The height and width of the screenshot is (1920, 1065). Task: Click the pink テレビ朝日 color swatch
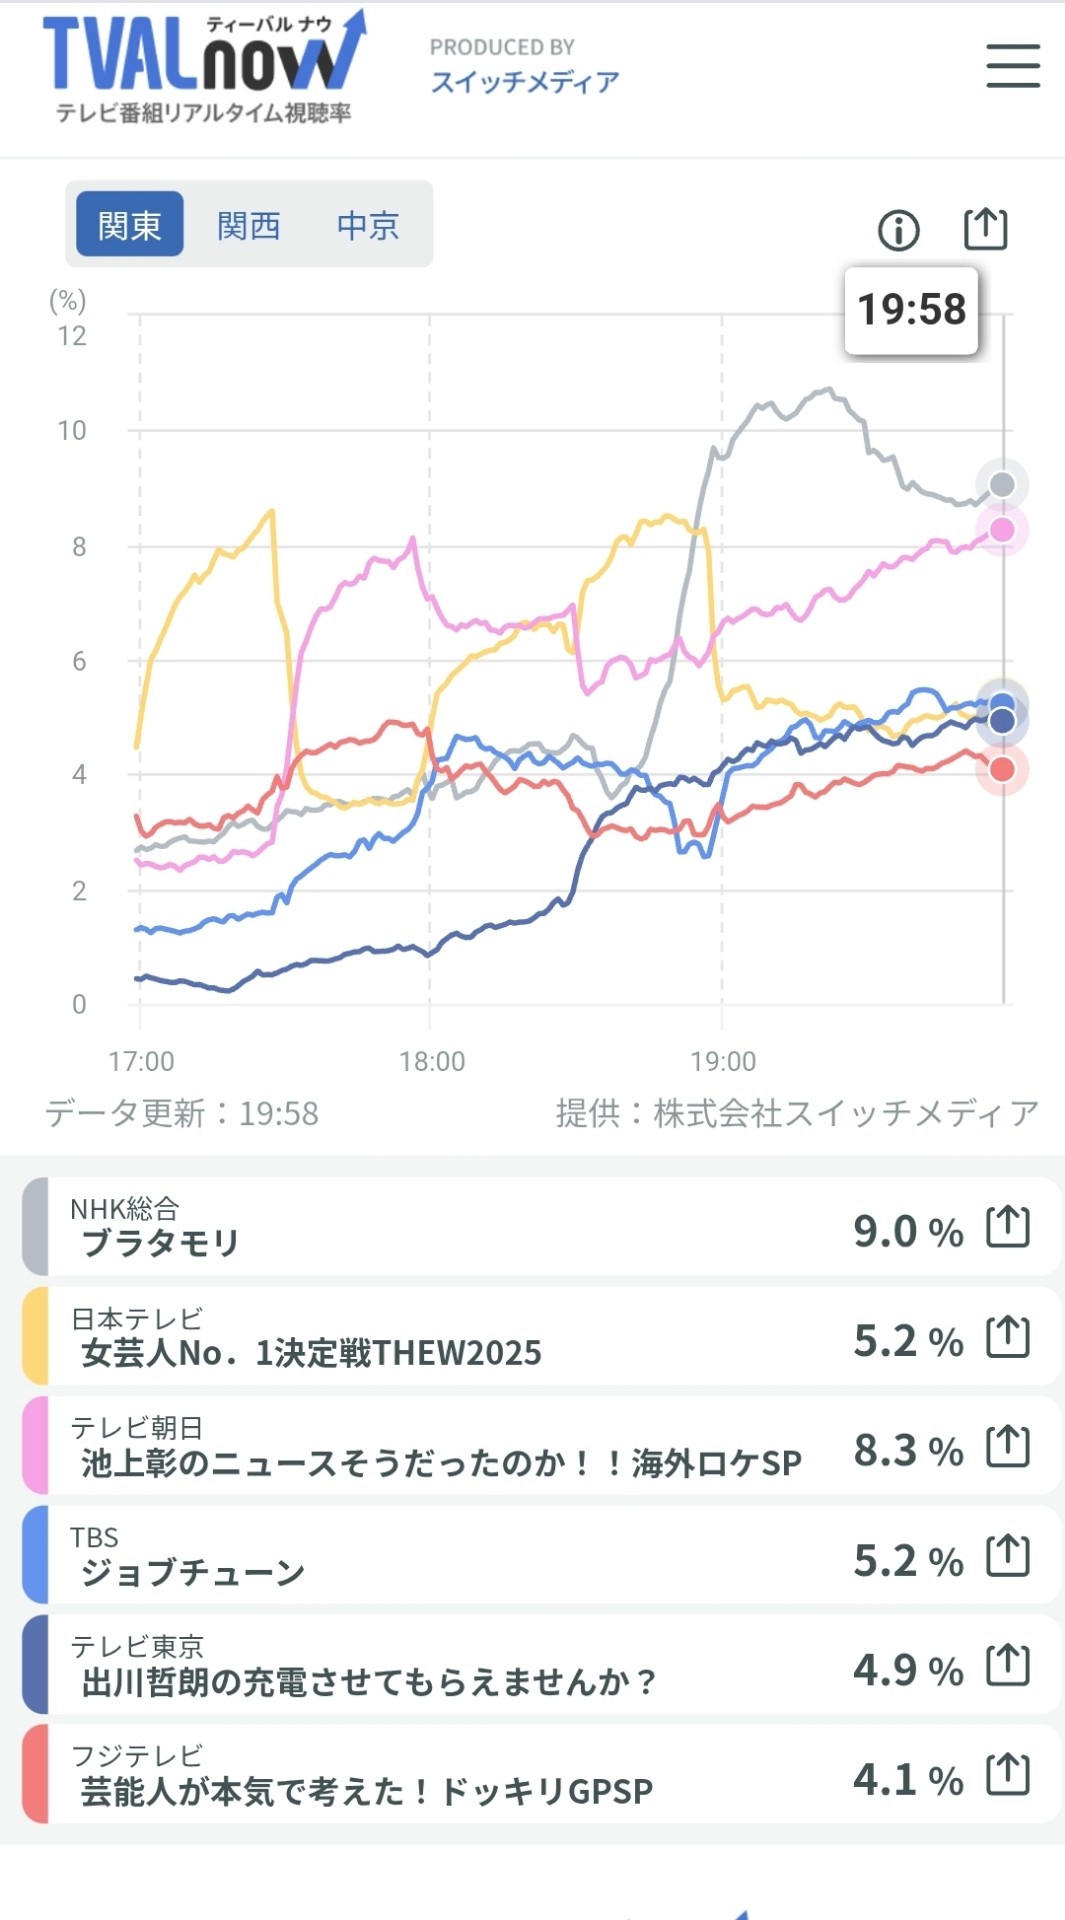(35, 1446)
